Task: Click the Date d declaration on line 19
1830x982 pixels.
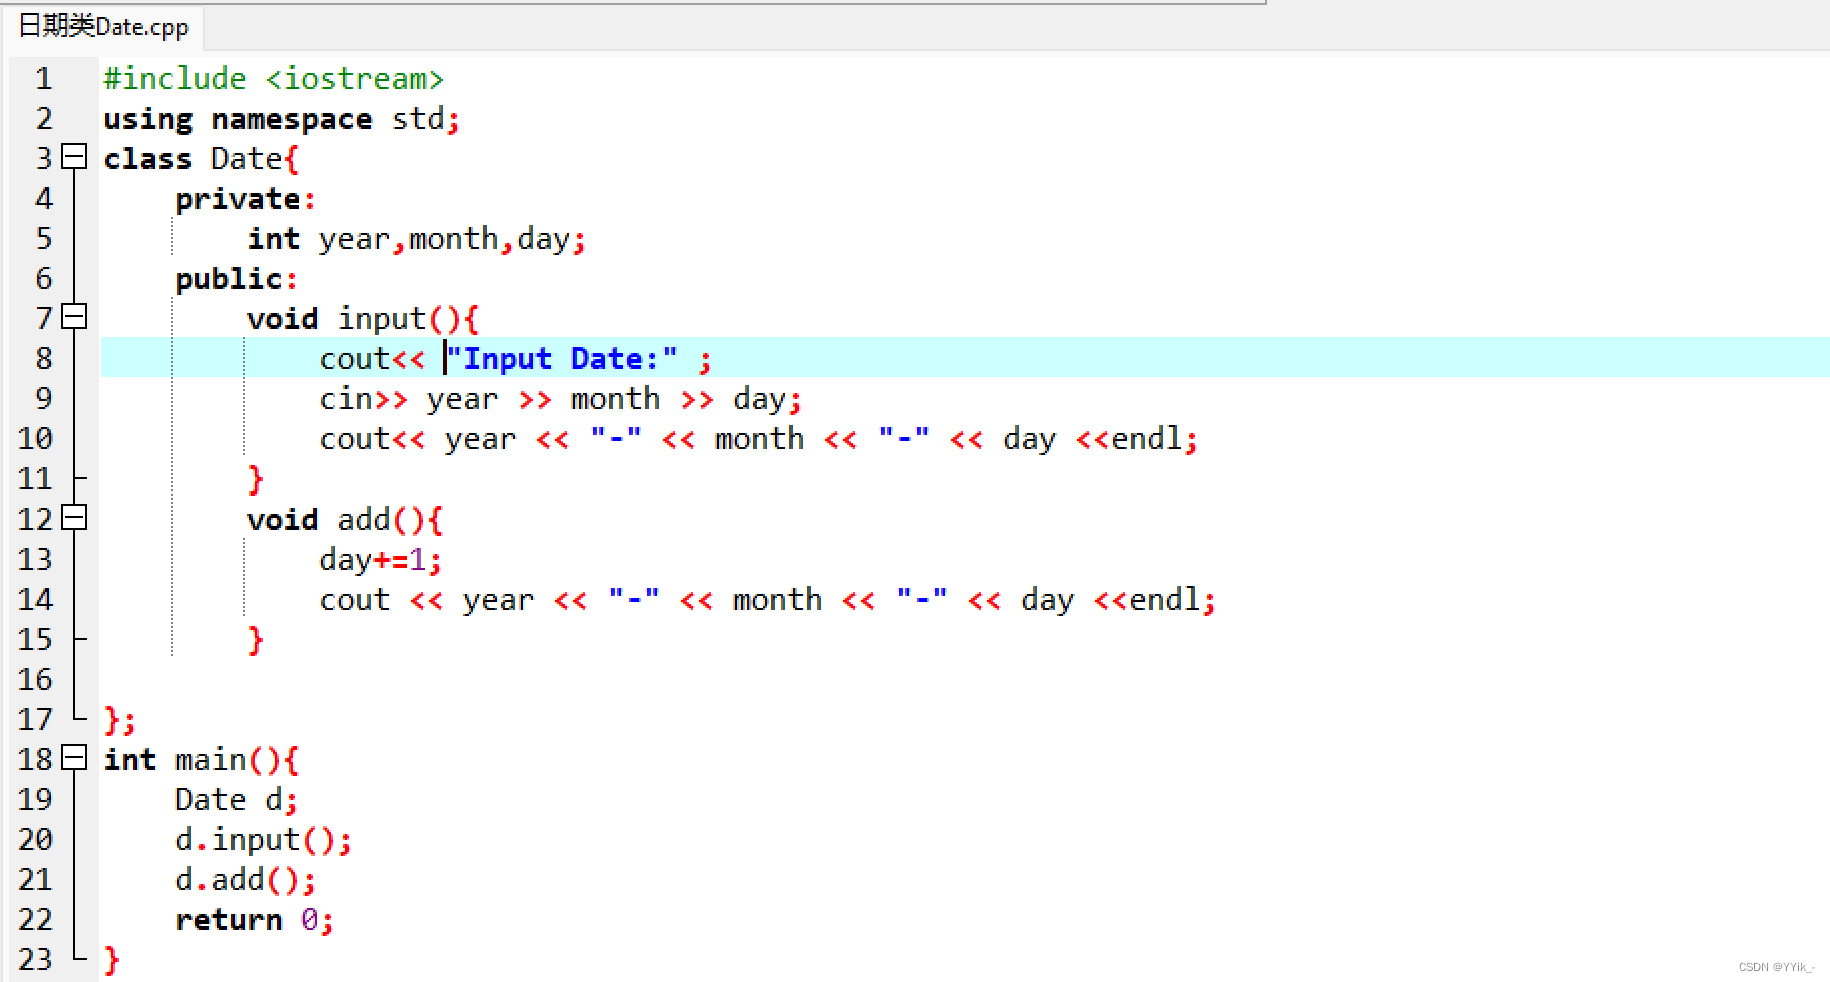Action: click(x=230, y=799)
